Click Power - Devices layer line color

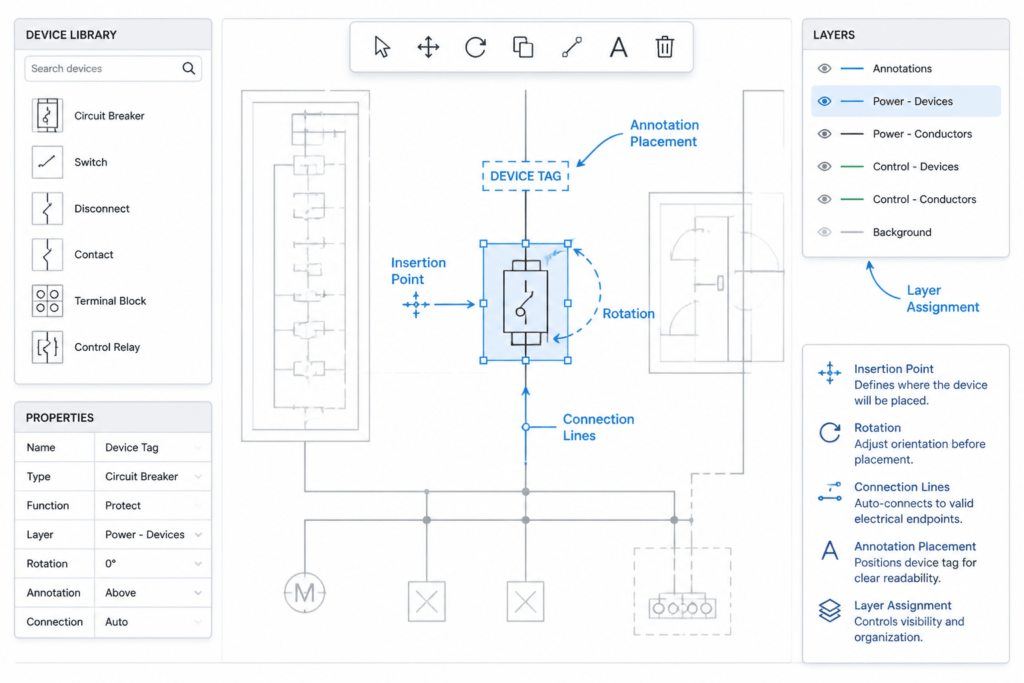[852, 101]
